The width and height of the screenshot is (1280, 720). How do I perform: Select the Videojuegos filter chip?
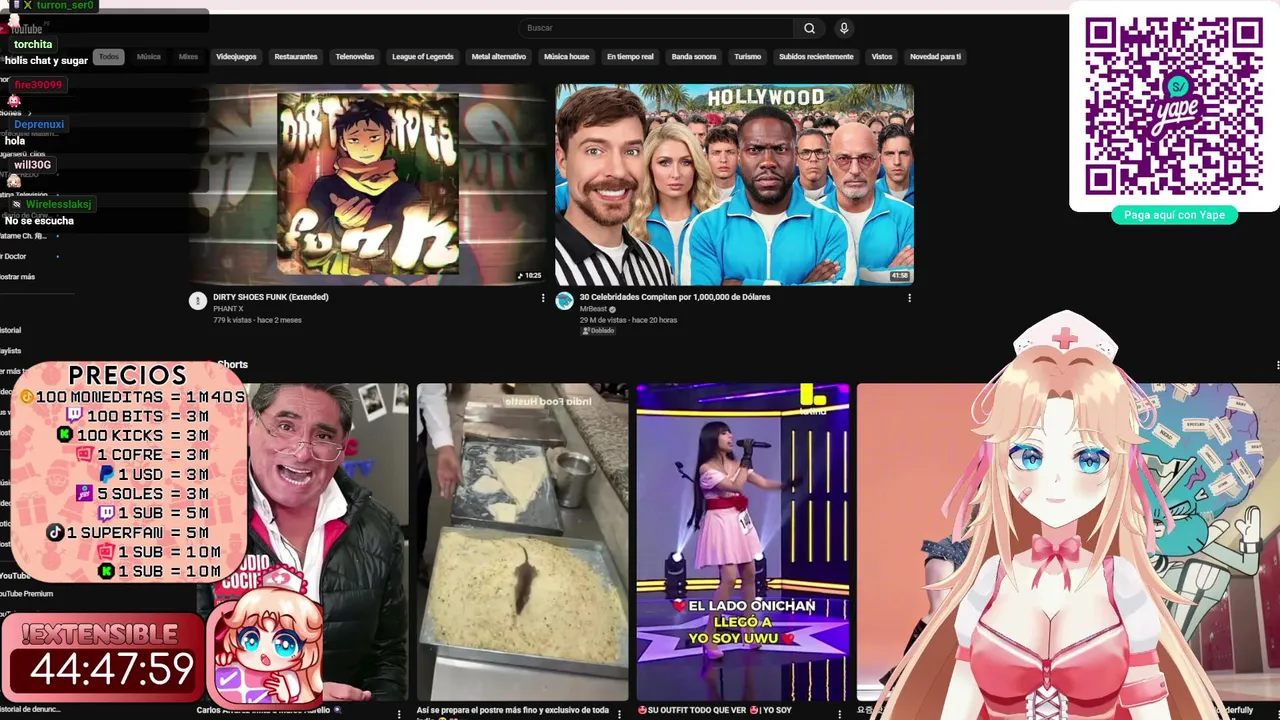coord(236,57)
